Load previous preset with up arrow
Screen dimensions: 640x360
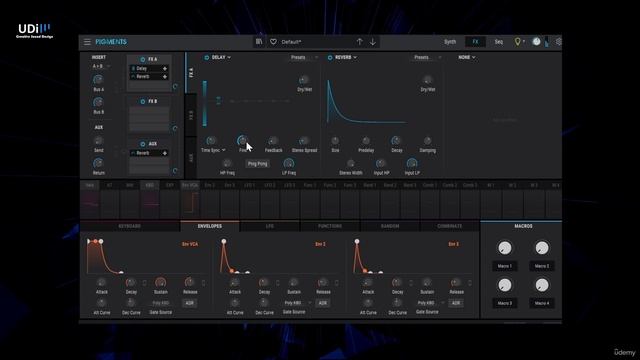pyautogui.click(x=359, y=42)
